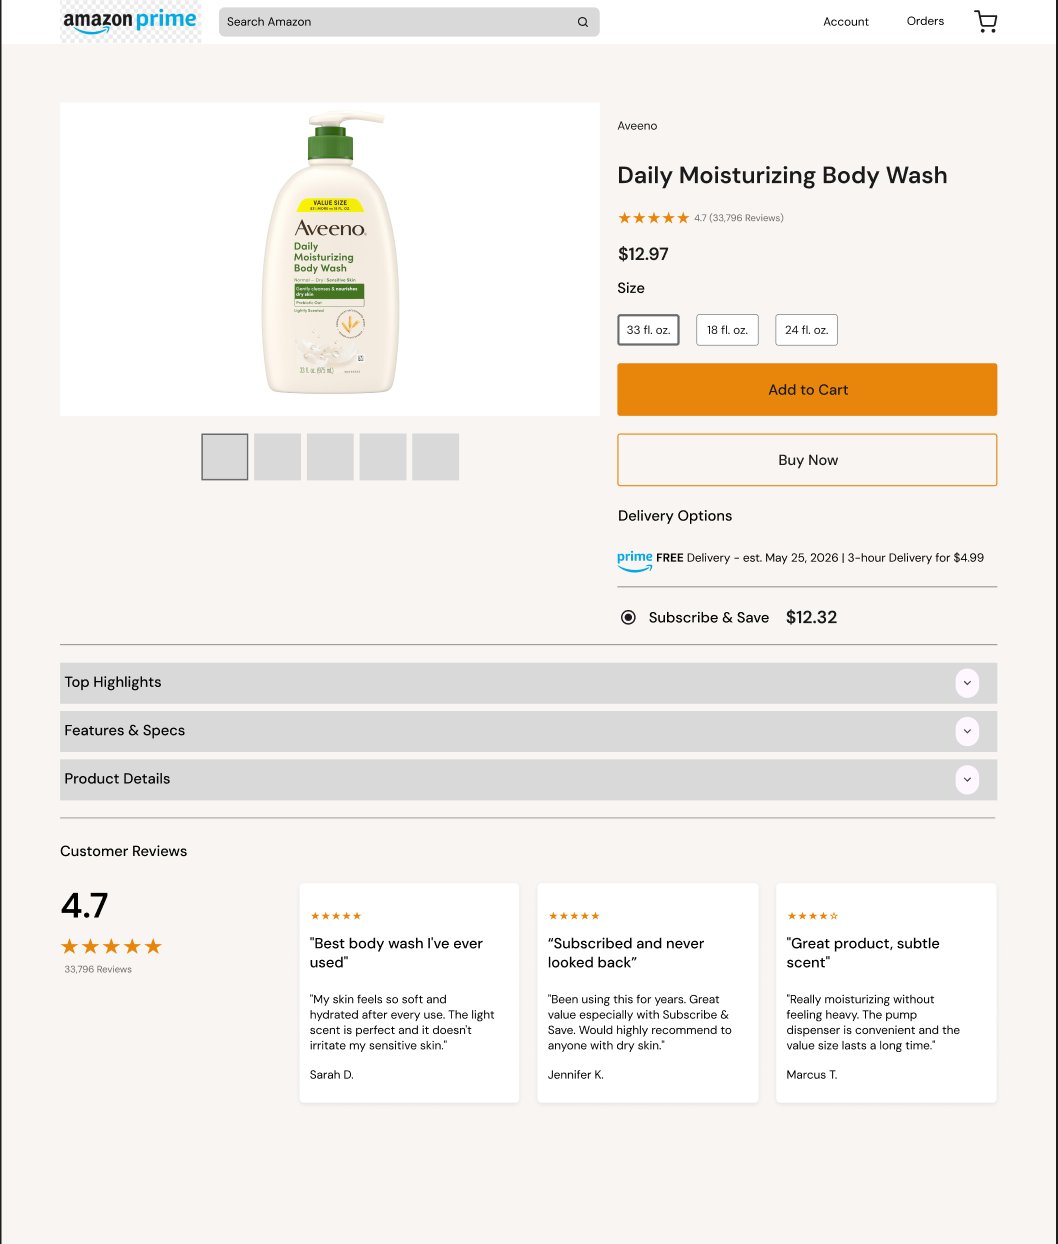Click the prime delivery badge logo
Viewport: 1058px width, 1244px height.
click(x=635, y=560)
